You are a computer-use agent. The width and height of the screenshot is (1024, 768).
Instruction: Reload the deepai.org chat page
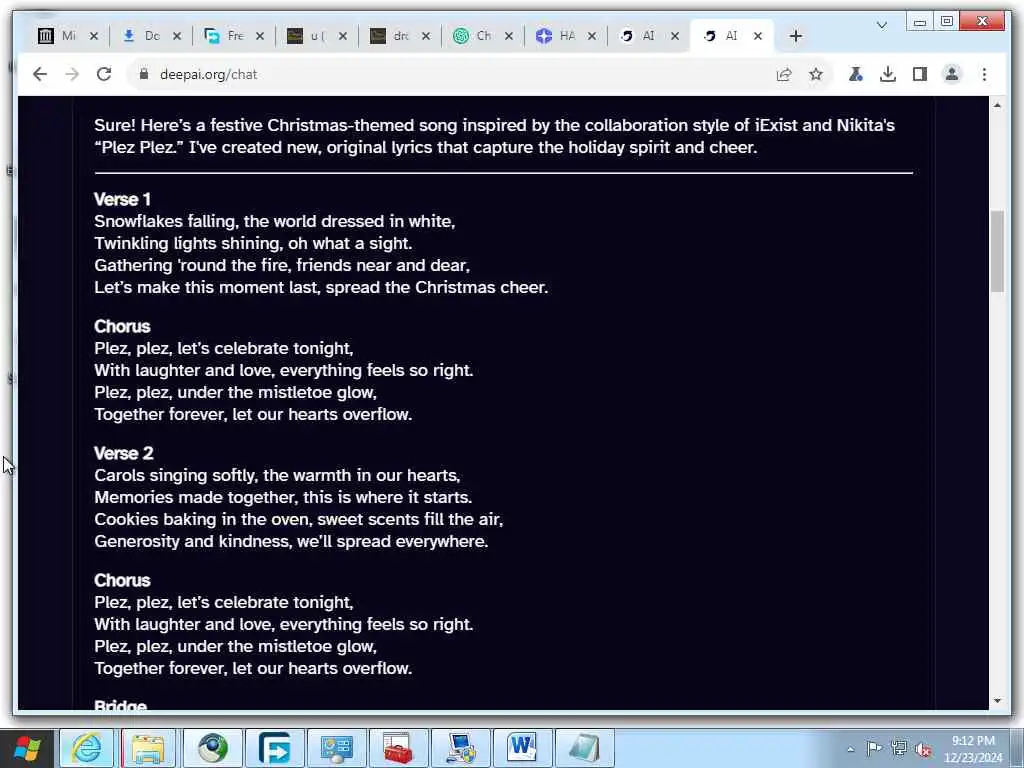104,74
